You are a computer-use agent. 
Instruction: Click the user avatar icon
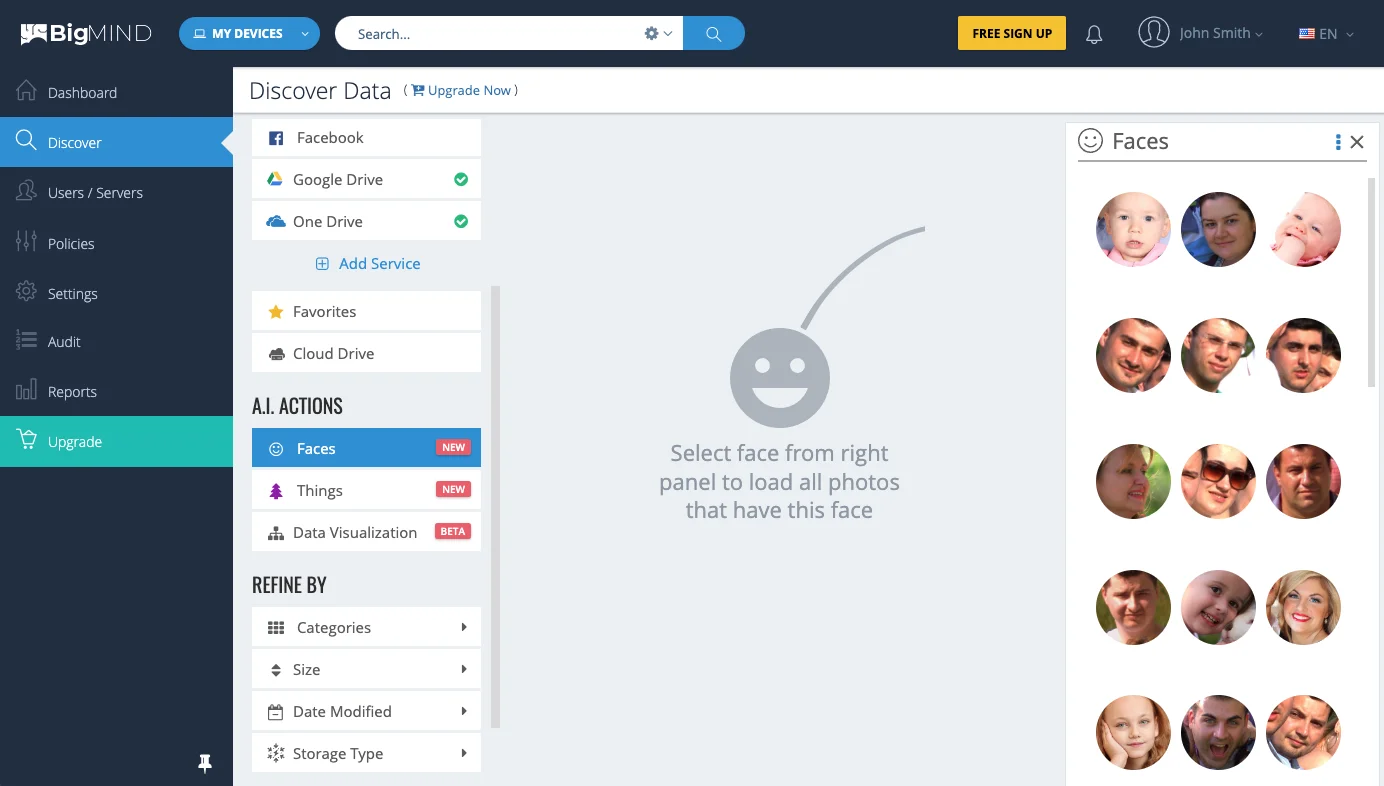1154,32
